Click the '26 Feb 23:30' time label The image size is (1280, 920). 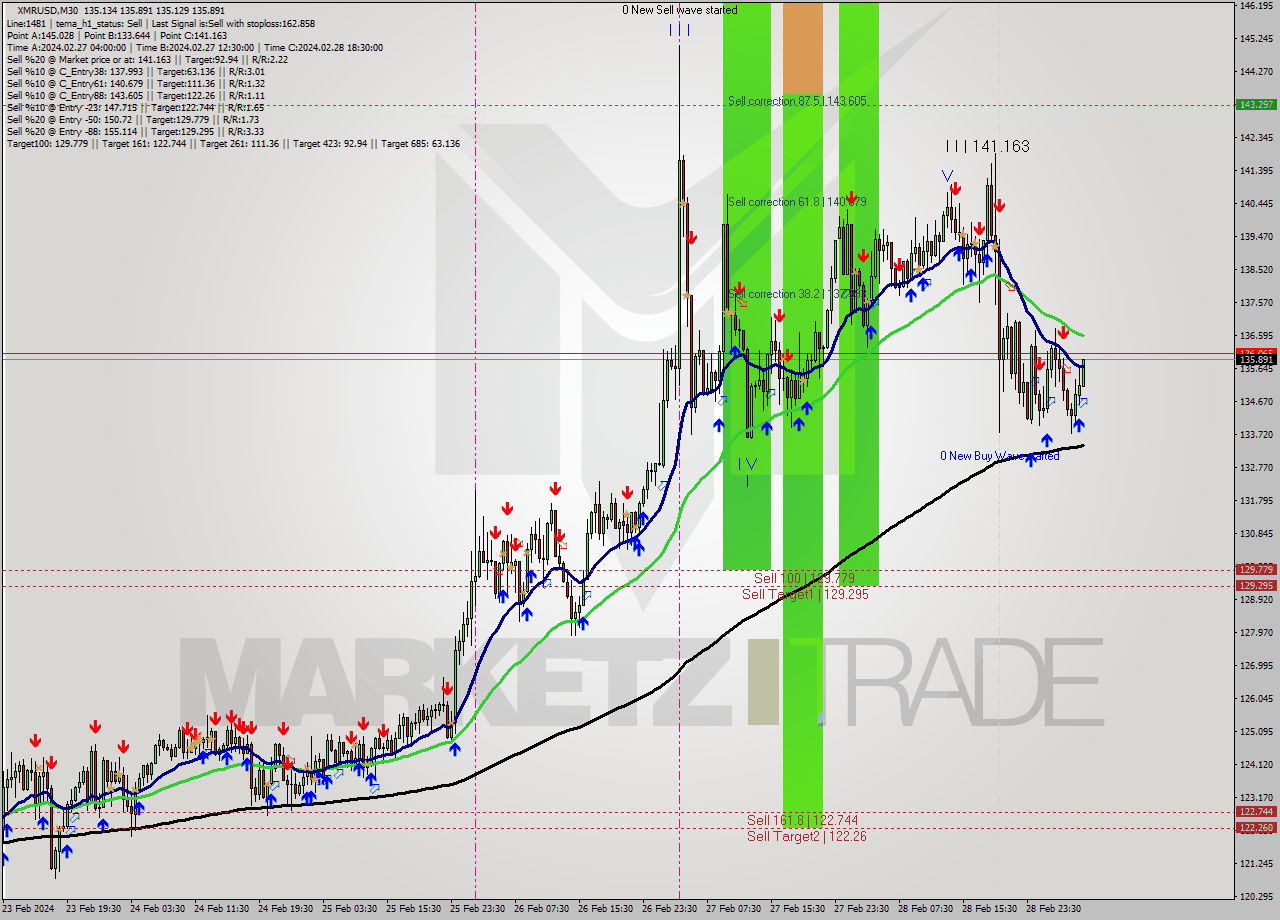click(x=671, y=909)
